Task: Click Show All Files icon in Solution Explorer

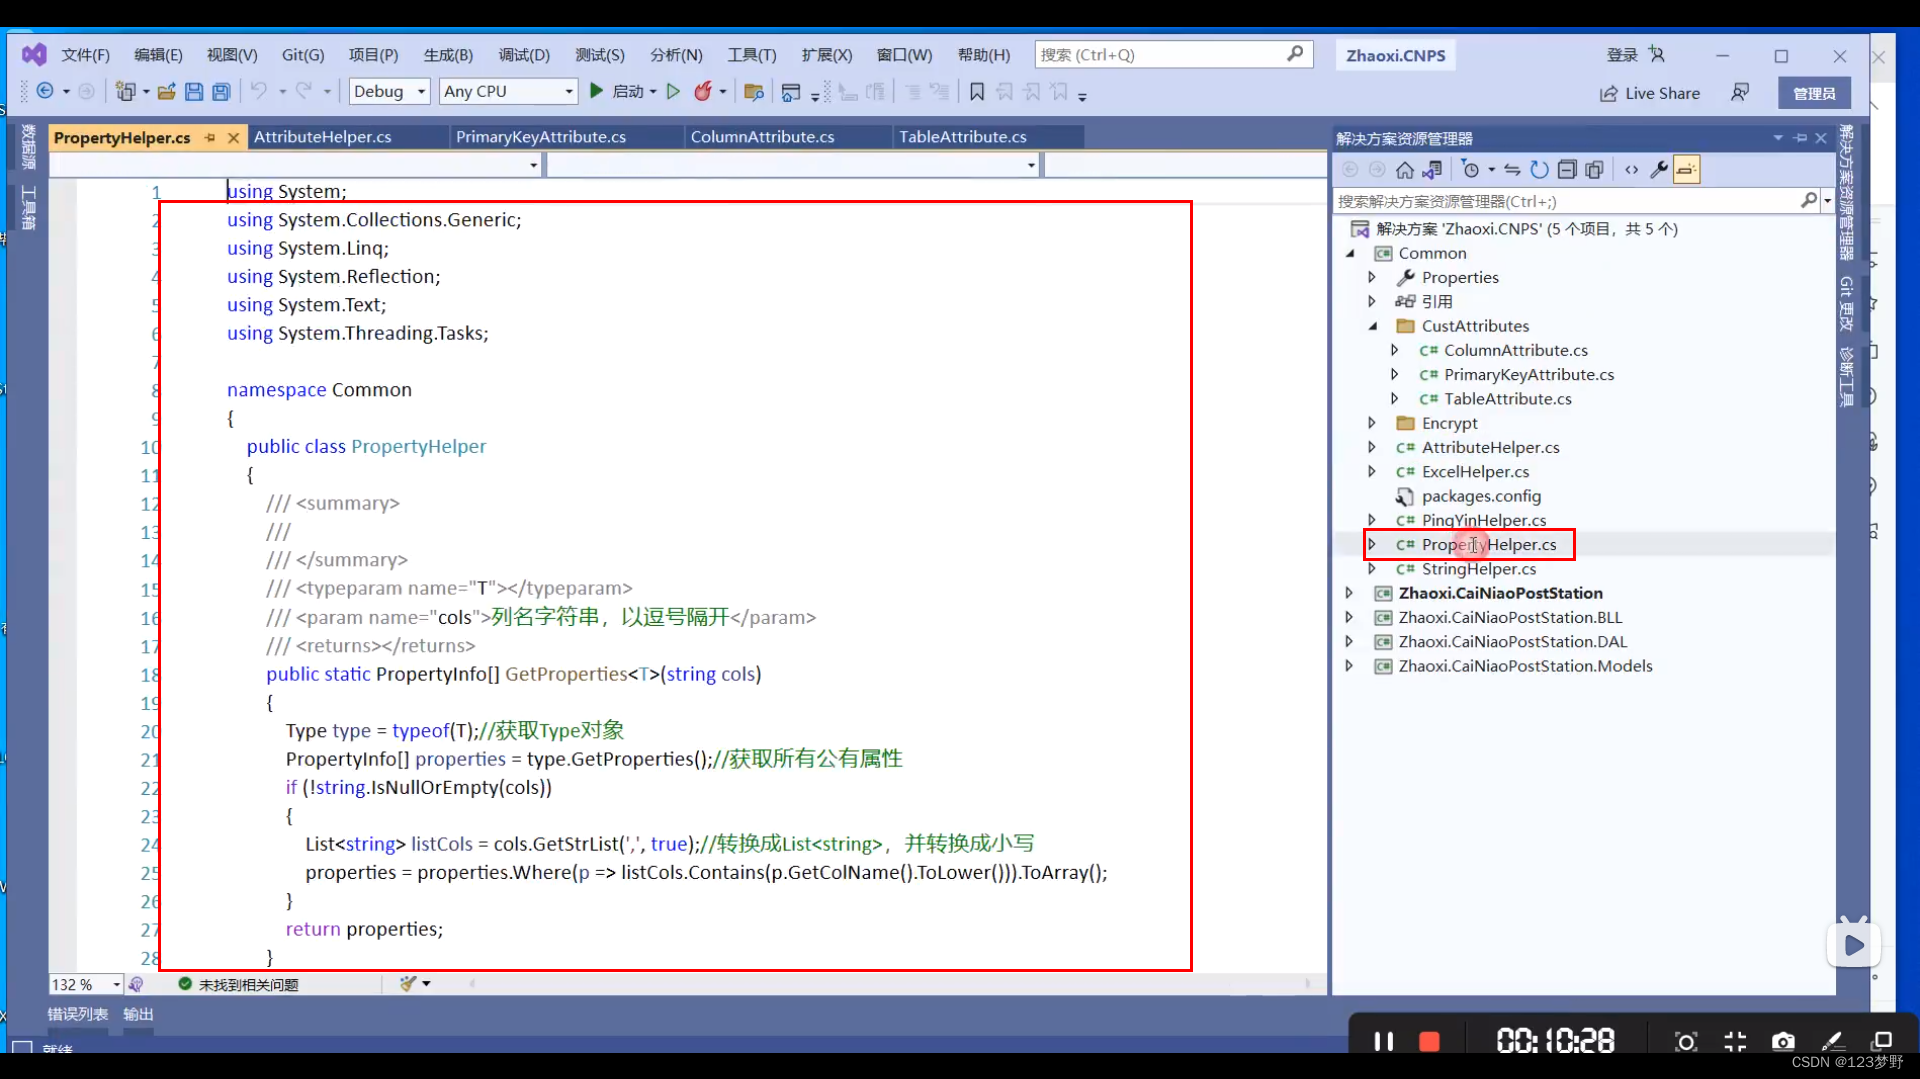Action: (1595, 170)
